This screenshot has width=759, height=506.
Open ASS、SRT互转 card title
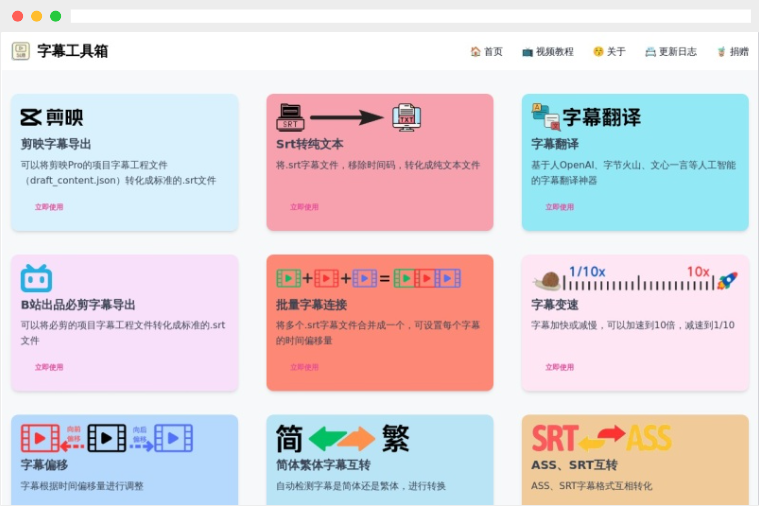click(574, 465)
